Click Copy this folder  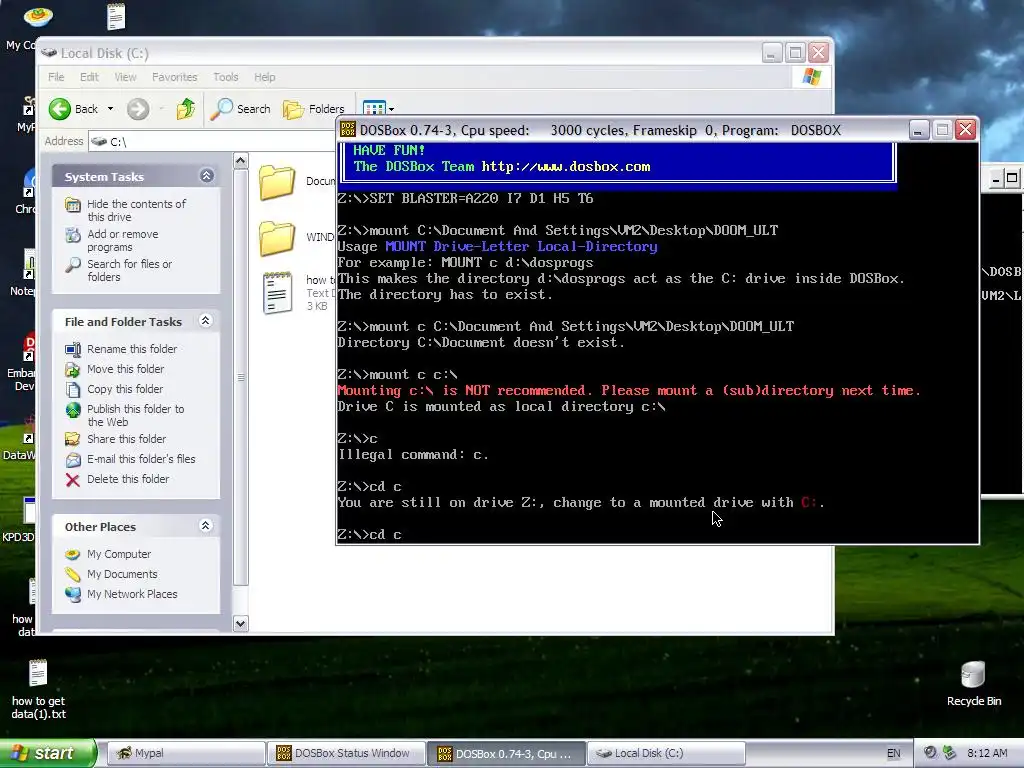(x=125, y=389)
